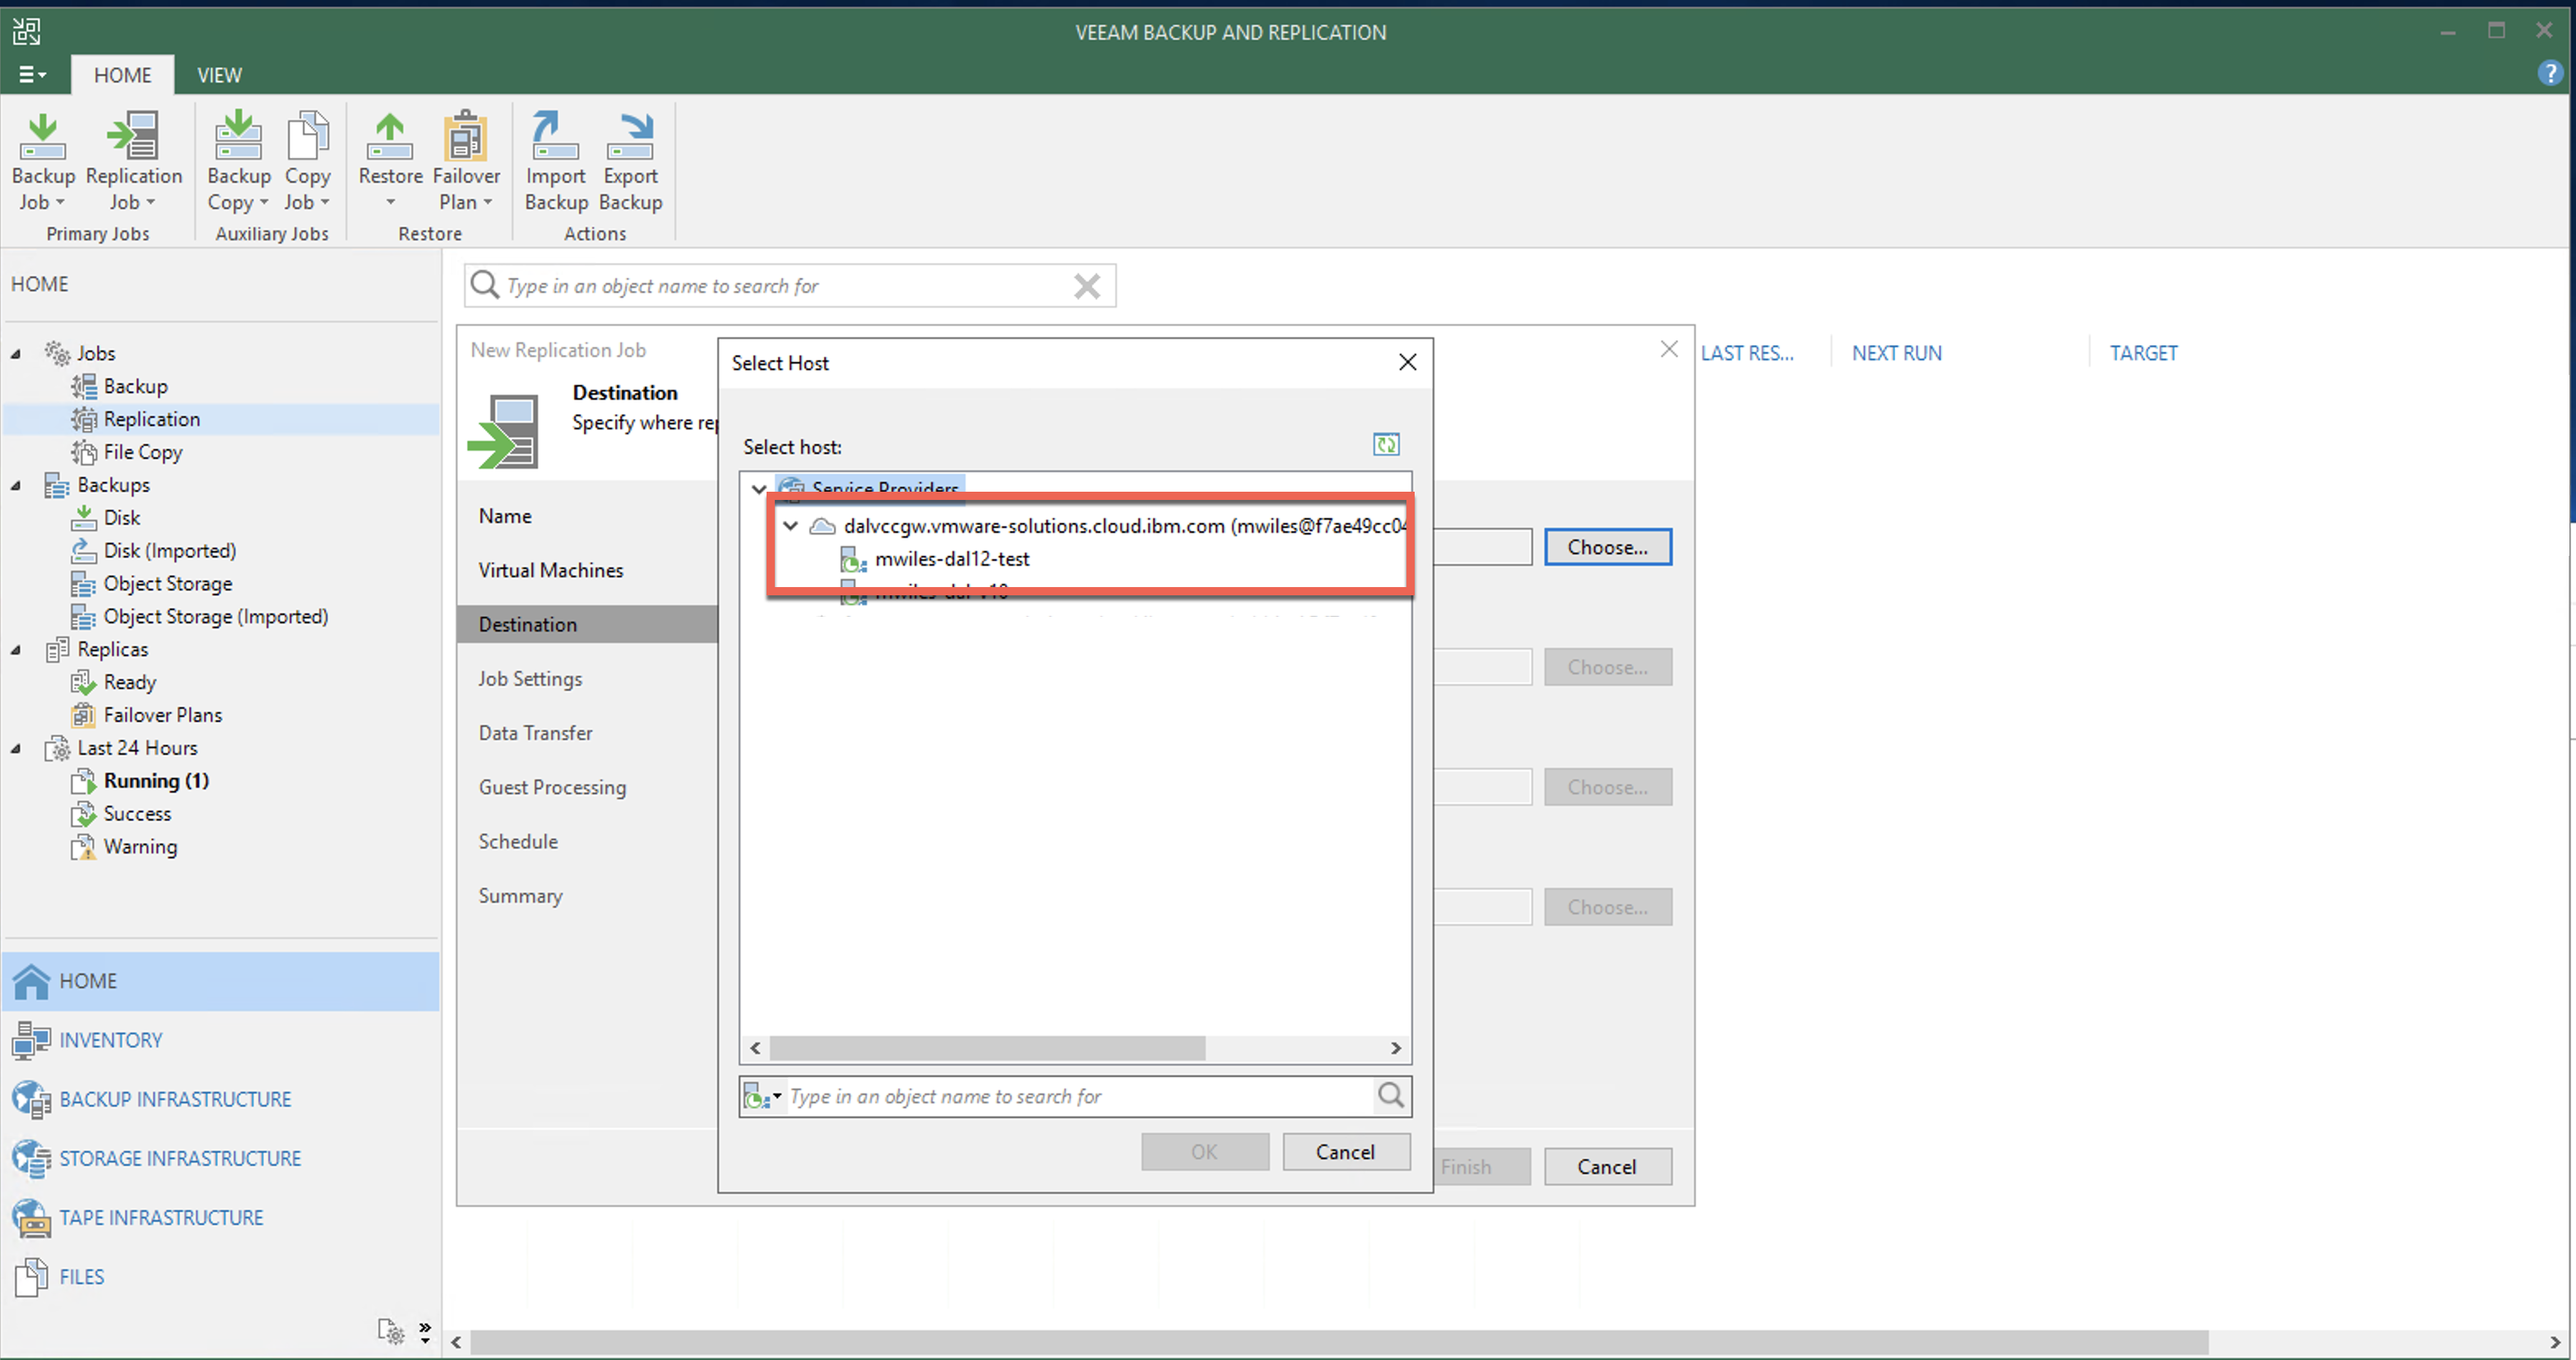Open the main hamburger menu
The image size is (2576, 1360).
coord(31,75)
